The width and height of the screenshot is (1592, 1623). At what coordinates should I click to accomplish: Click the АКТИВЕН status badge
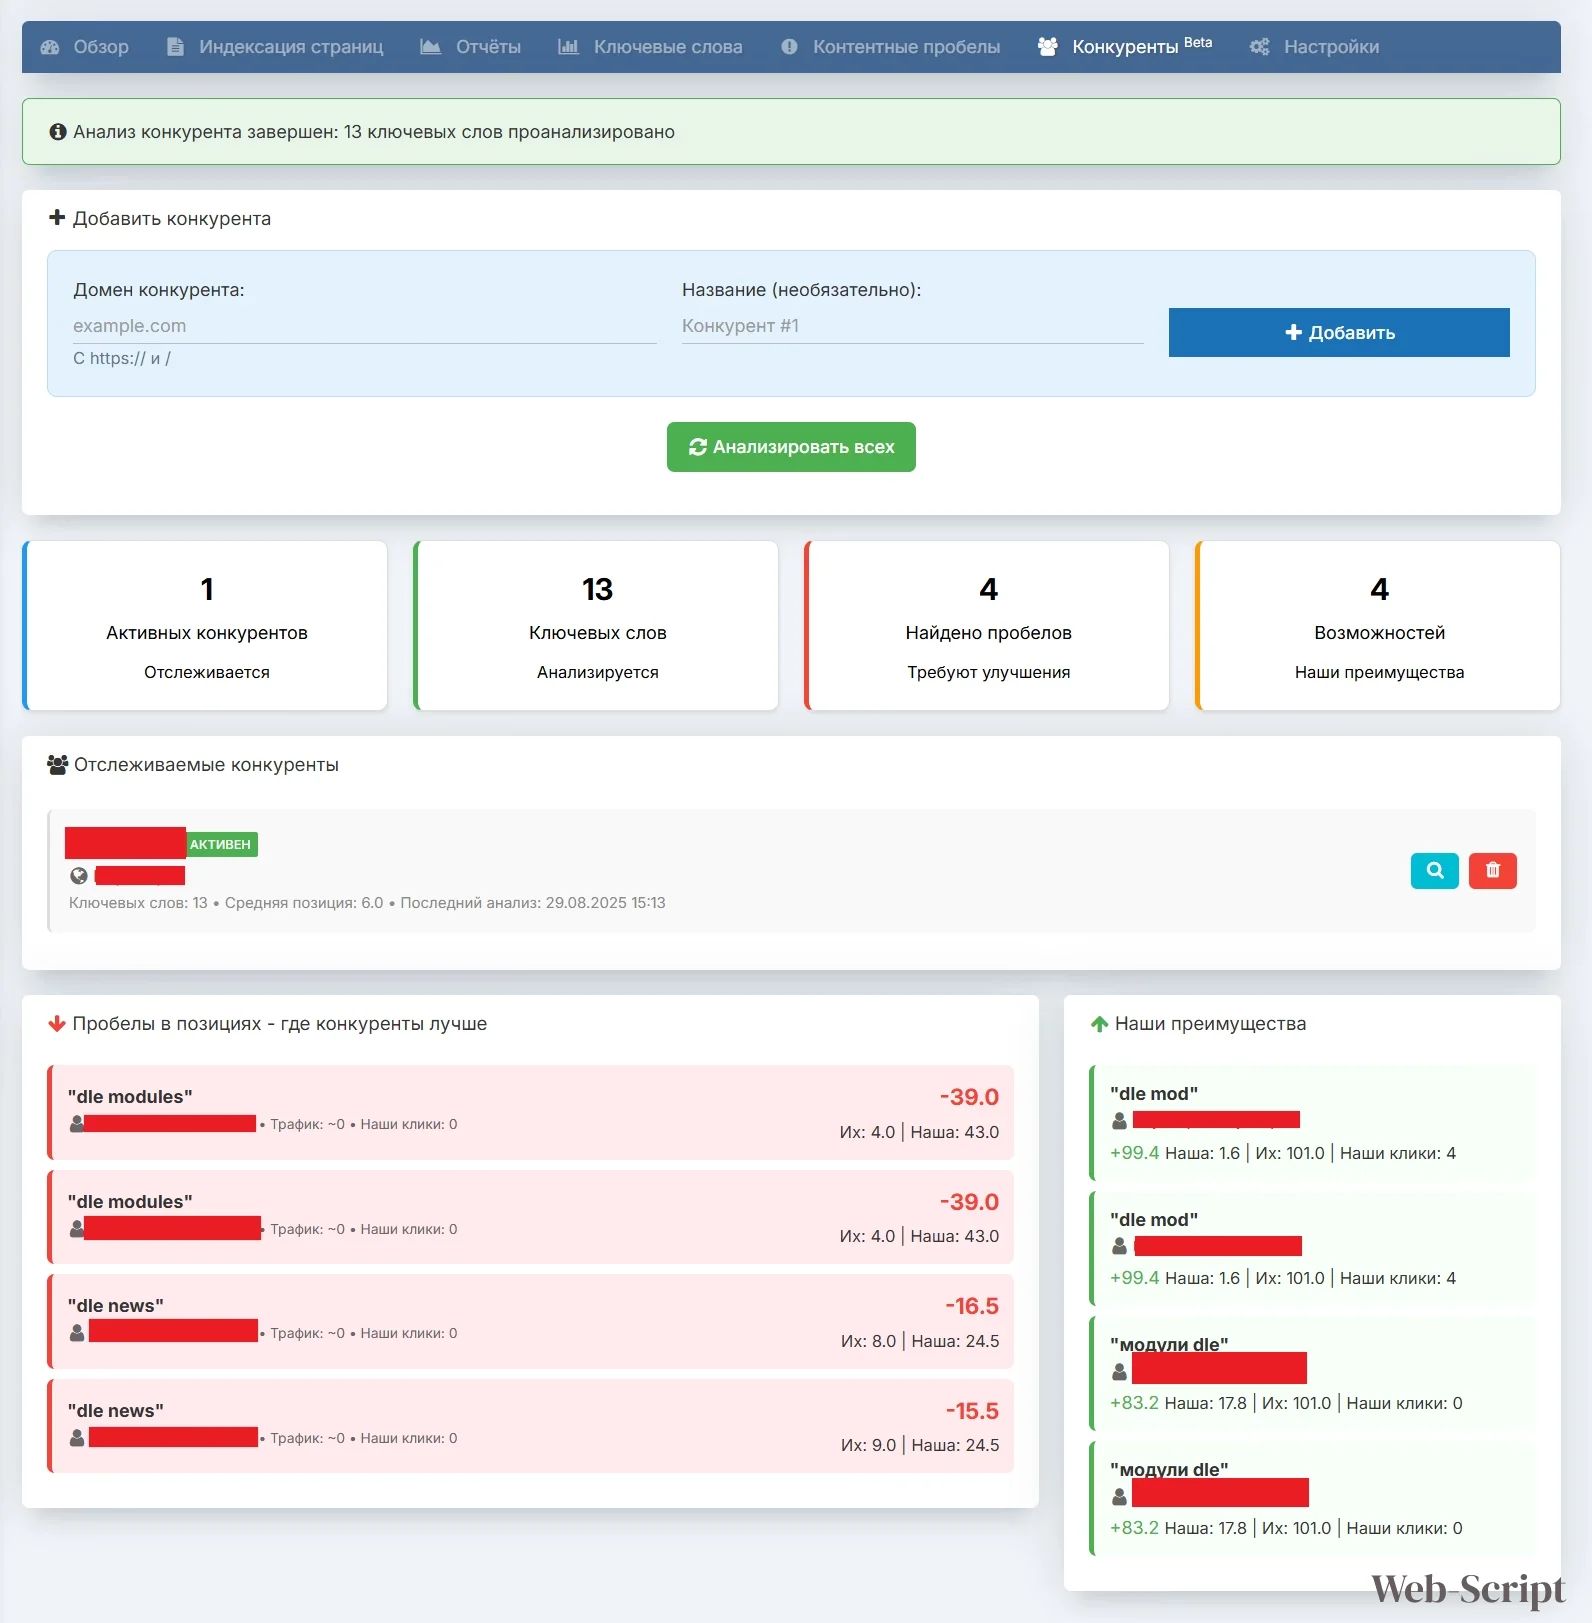click(x=221, y=845)
